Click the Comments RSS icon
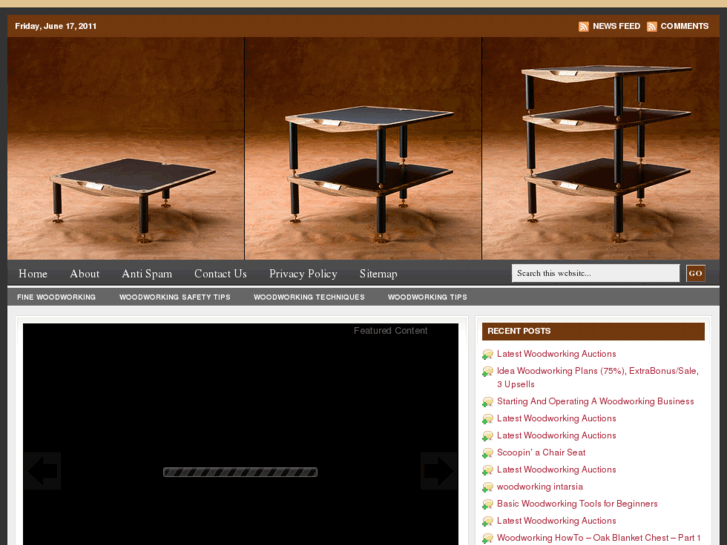This screenshot has height=545, width=727. pyautogui.click(x=651, y=26)
